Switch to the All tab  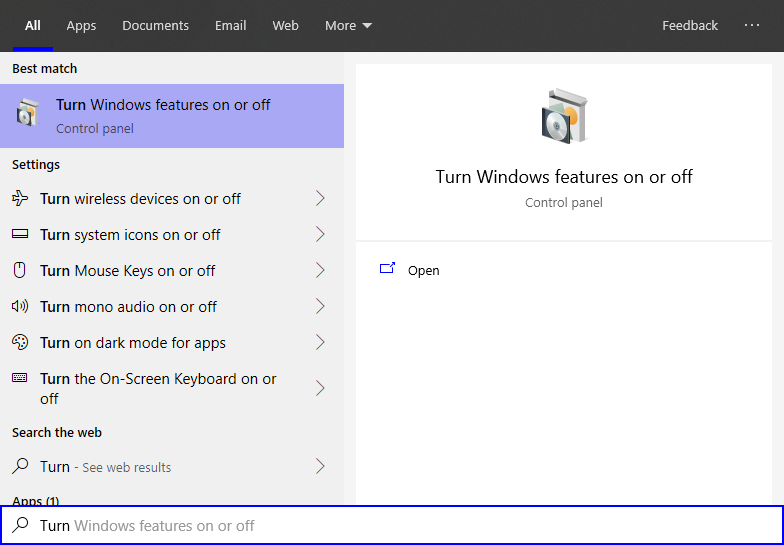(x=32, y=26)
